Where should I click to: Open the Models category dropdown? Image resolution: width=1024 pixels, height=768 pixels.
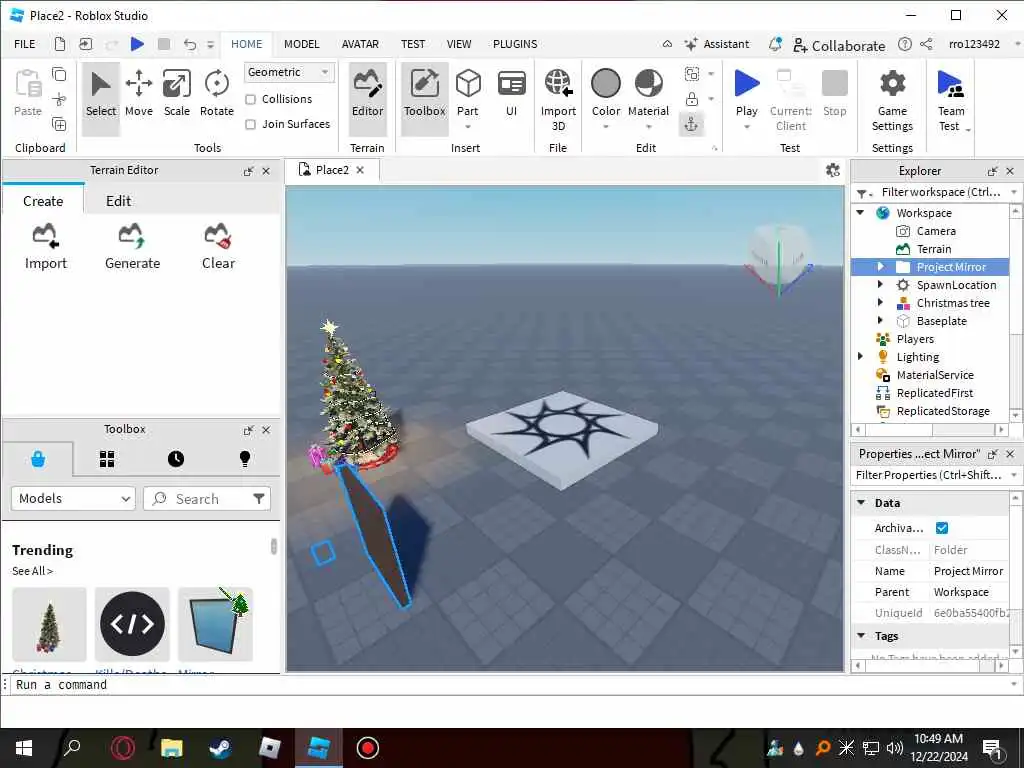point(73,498)
